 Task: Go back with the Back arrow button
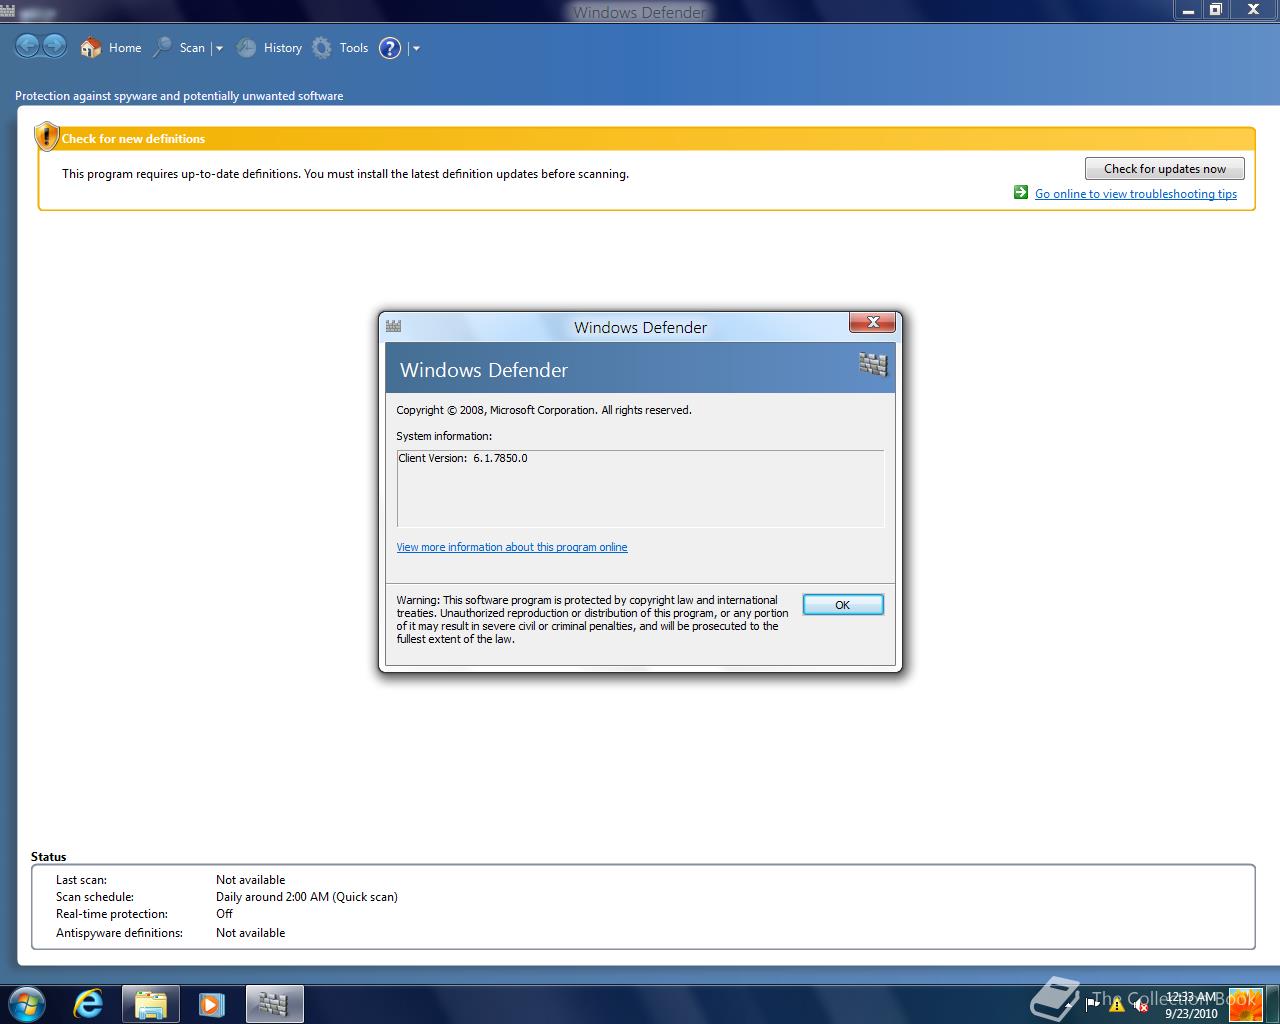tap(27, 46)
